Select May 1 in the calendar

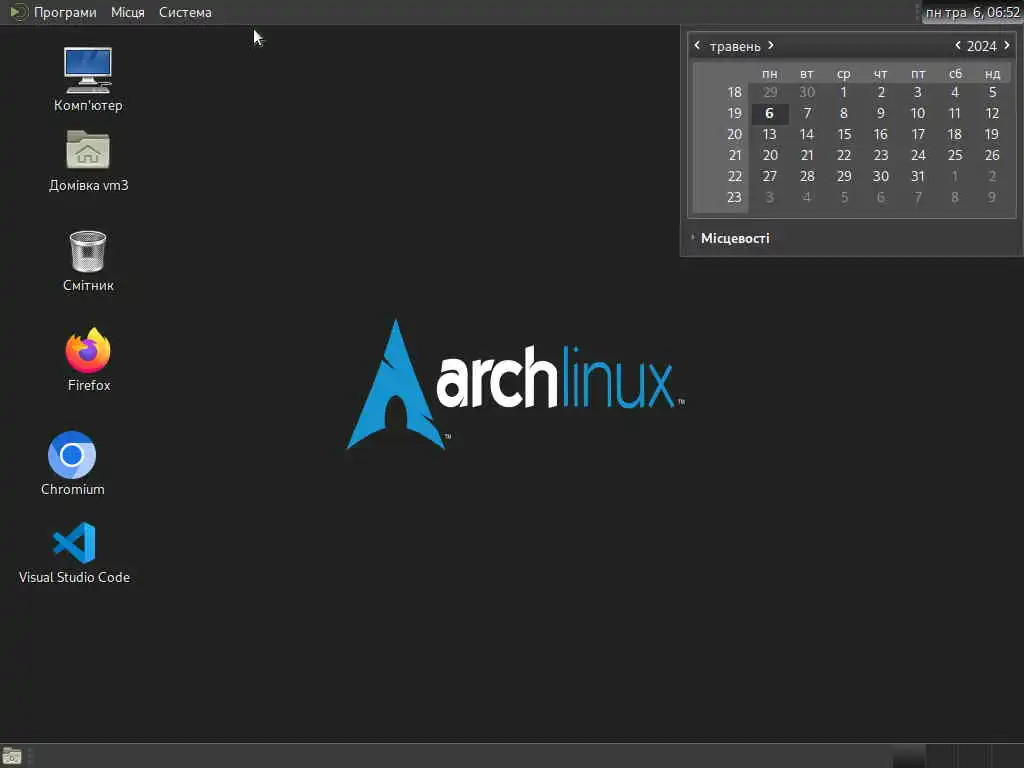point(844,92)
